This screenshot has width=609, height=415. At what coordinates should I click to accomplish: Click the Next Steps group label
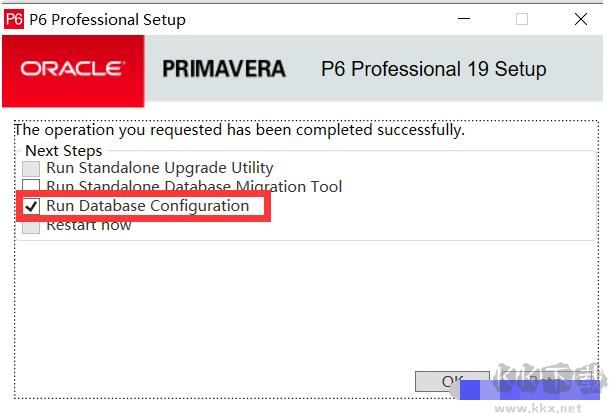coord(63,150)
